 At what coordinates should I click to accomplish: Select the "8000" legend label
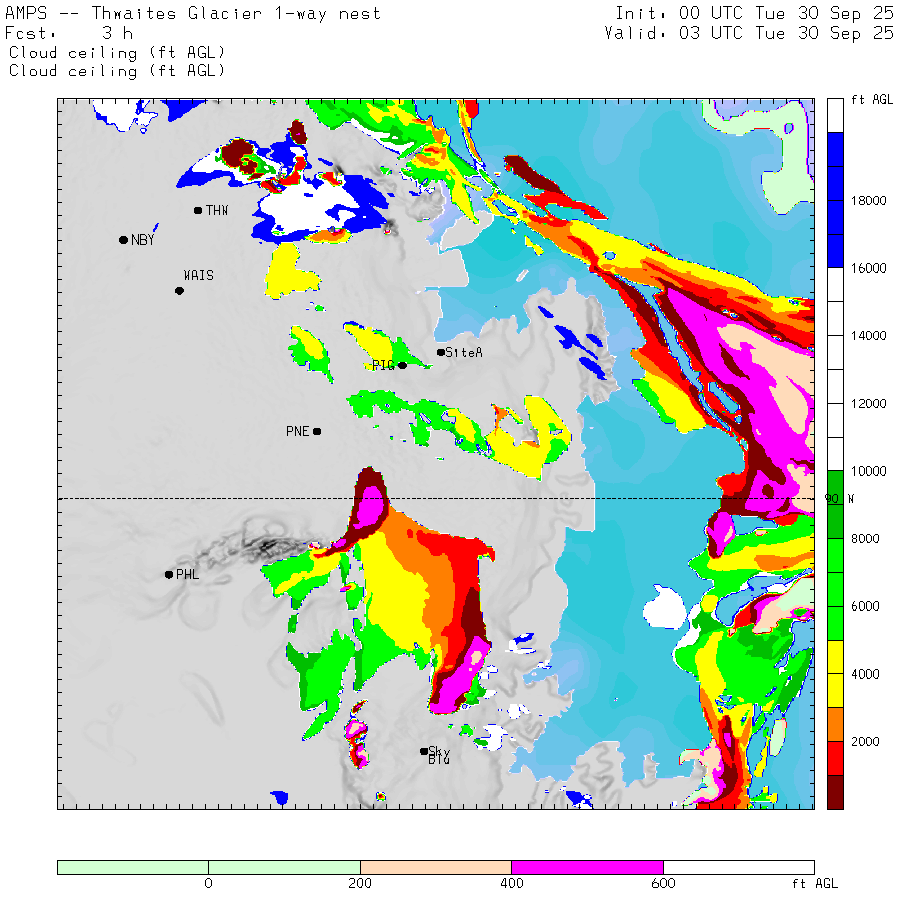pos(865,538)
